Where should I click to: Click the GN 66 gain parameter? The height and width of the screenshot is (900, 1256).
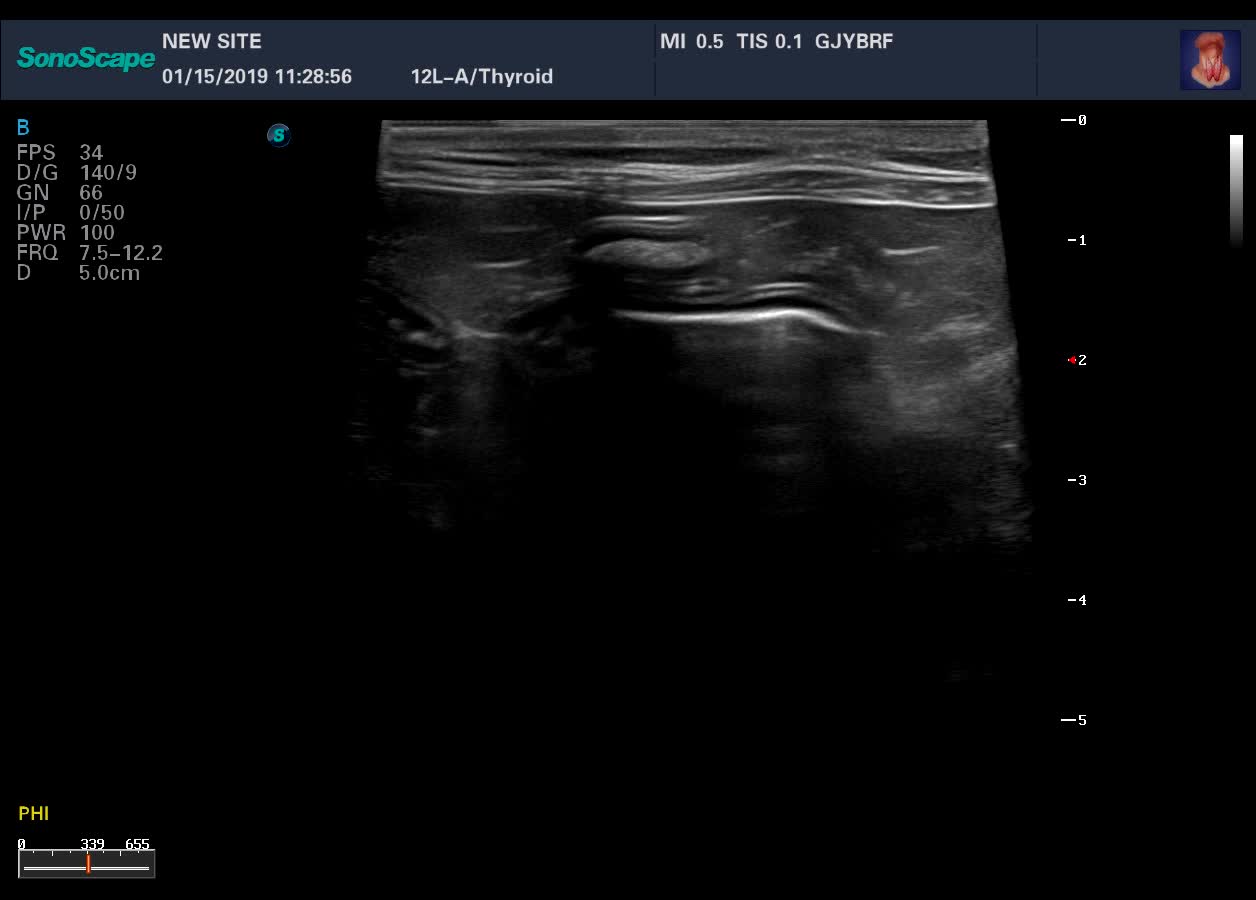(x=60, y=193)
